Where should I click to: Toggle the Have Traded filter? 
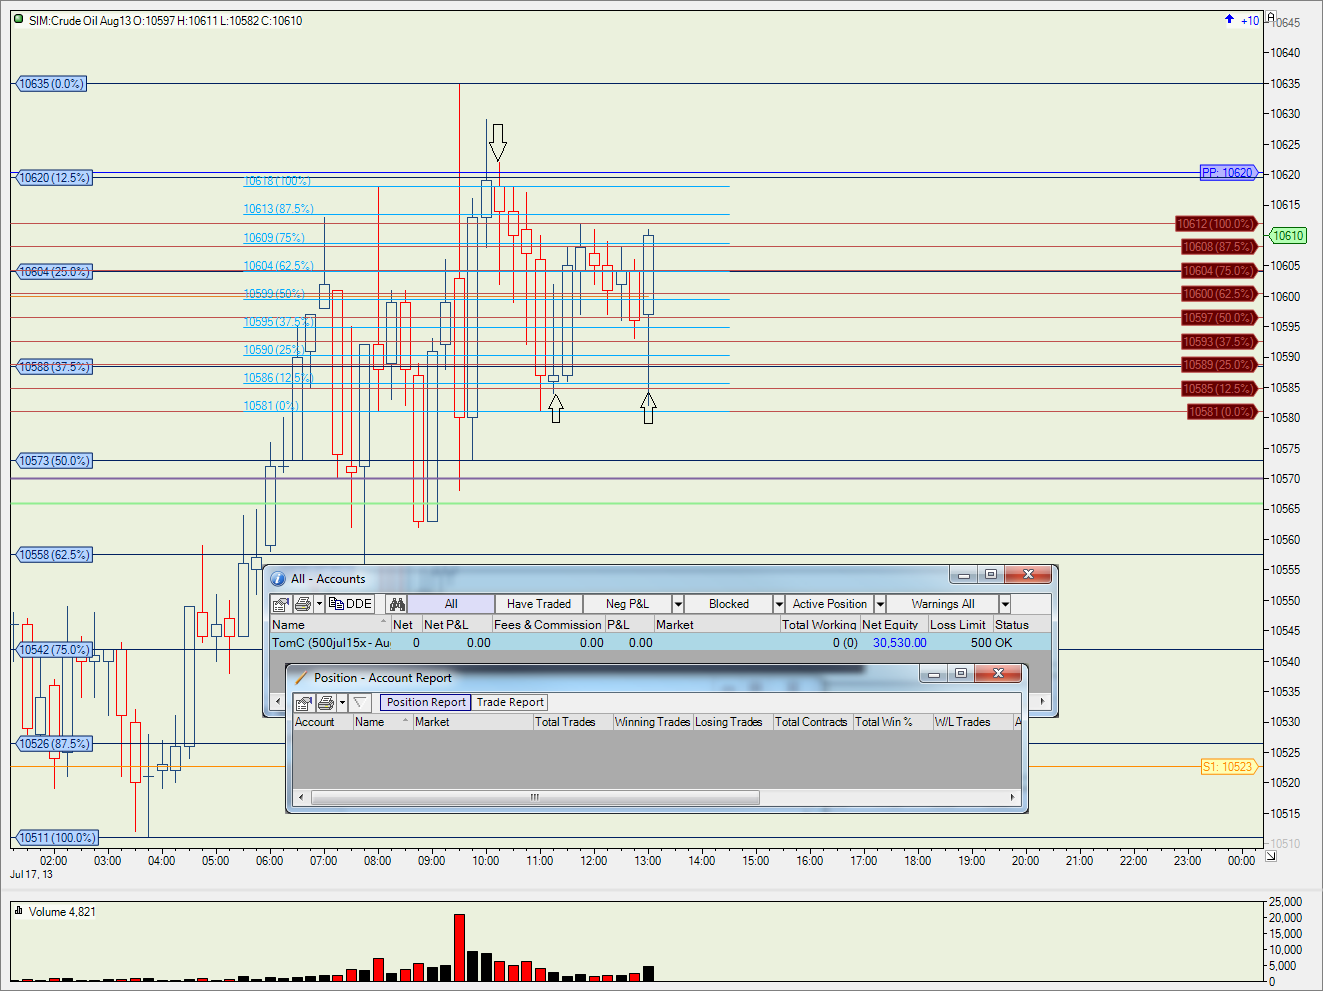(539, 604)
